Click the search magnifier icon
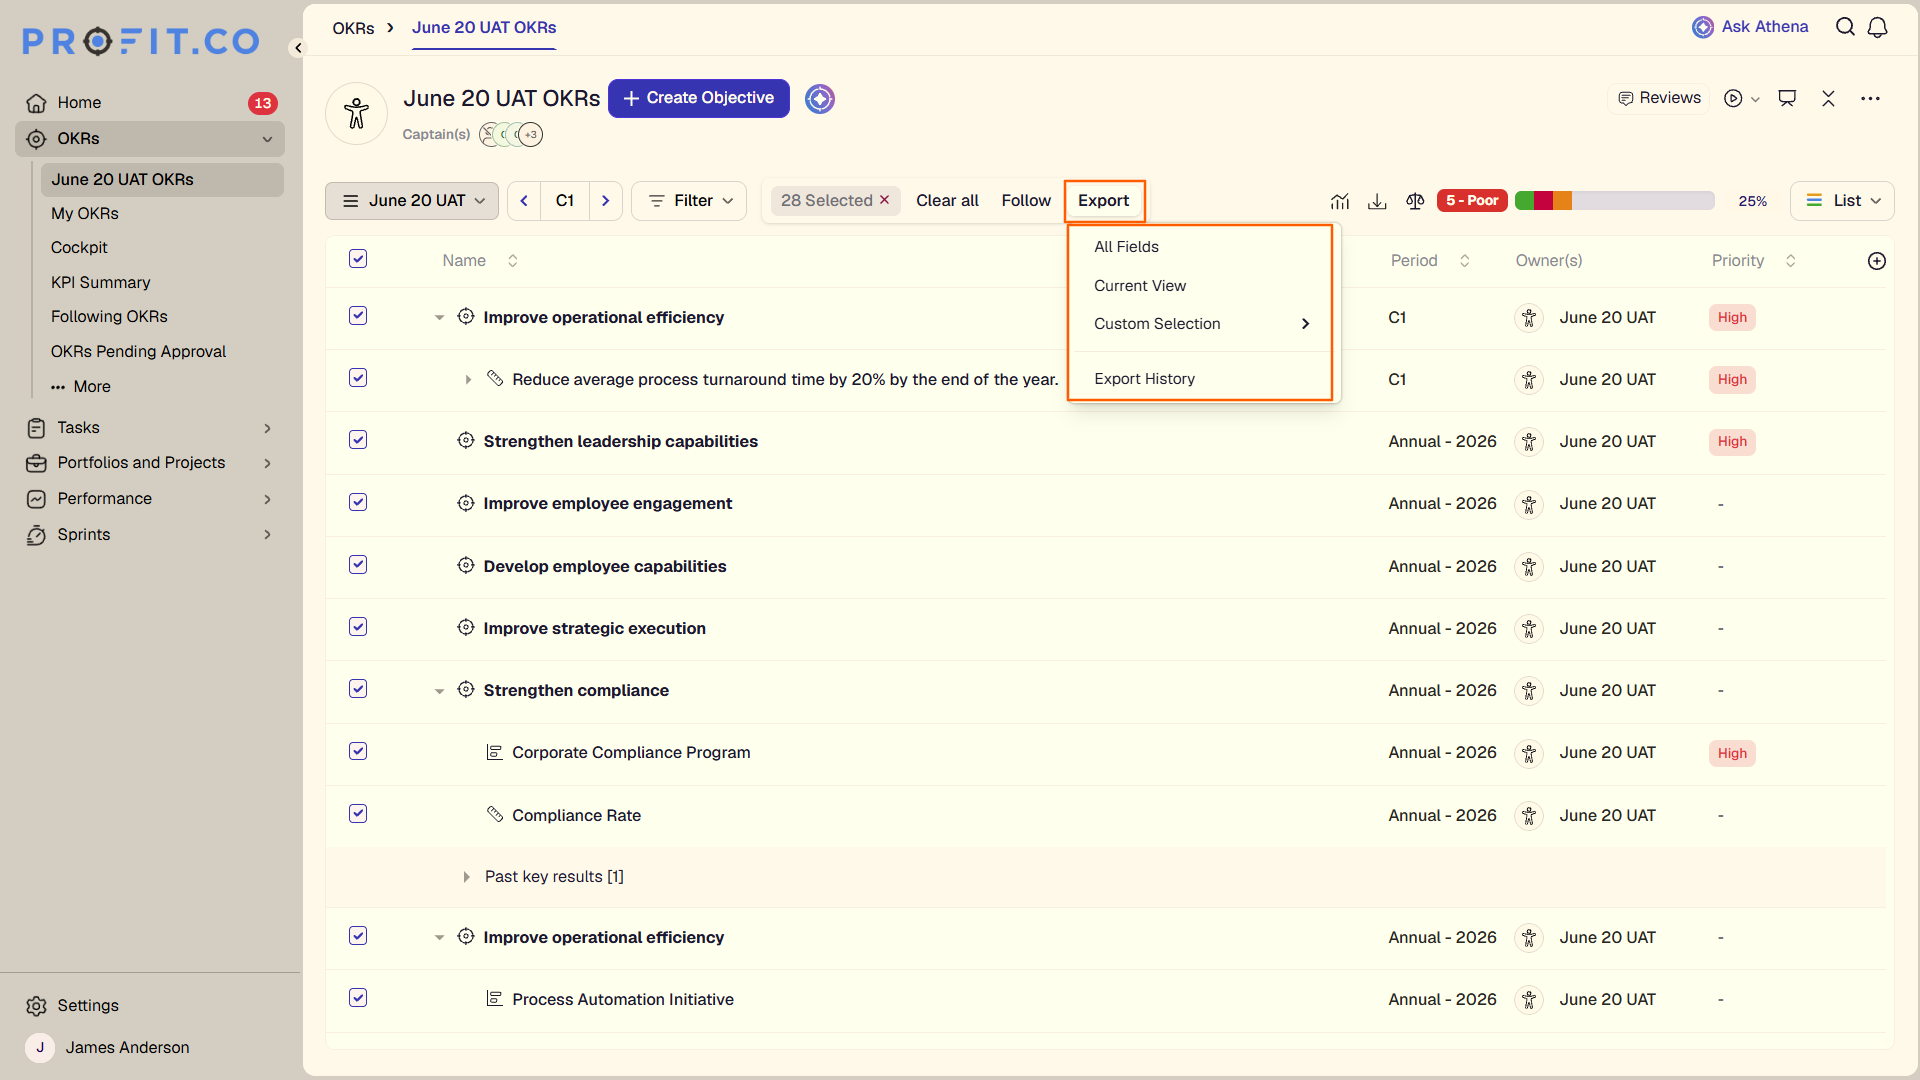Image resolution: width=1920 pixels, height=1080 pixels. click(1845, 27)
